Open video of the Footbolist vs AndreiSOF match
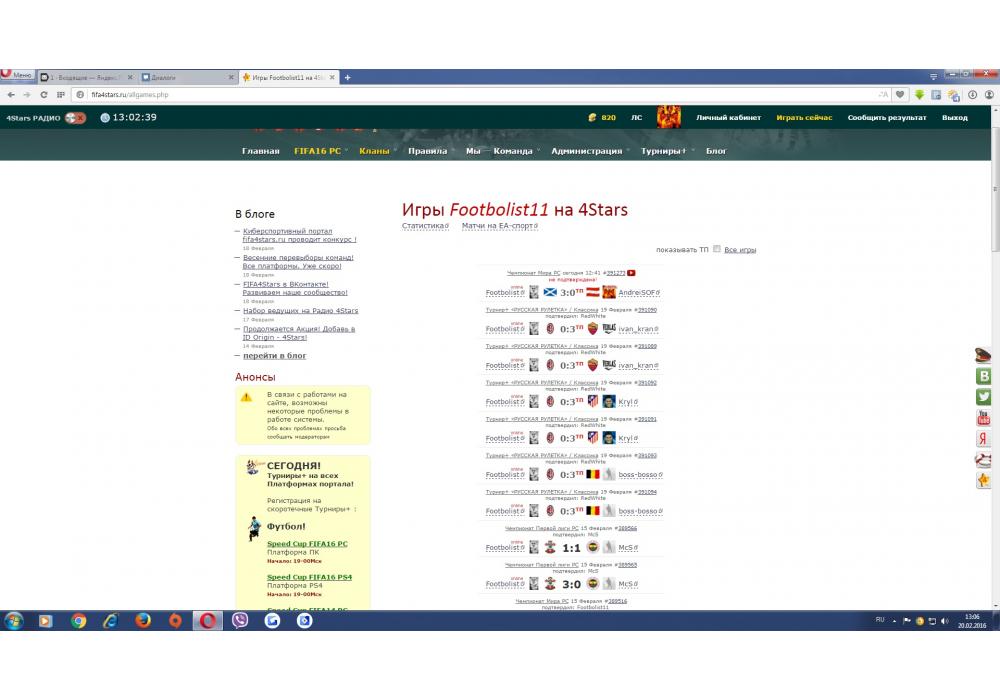The width and height of the screenshot is (1000, 700). [632, 273]
